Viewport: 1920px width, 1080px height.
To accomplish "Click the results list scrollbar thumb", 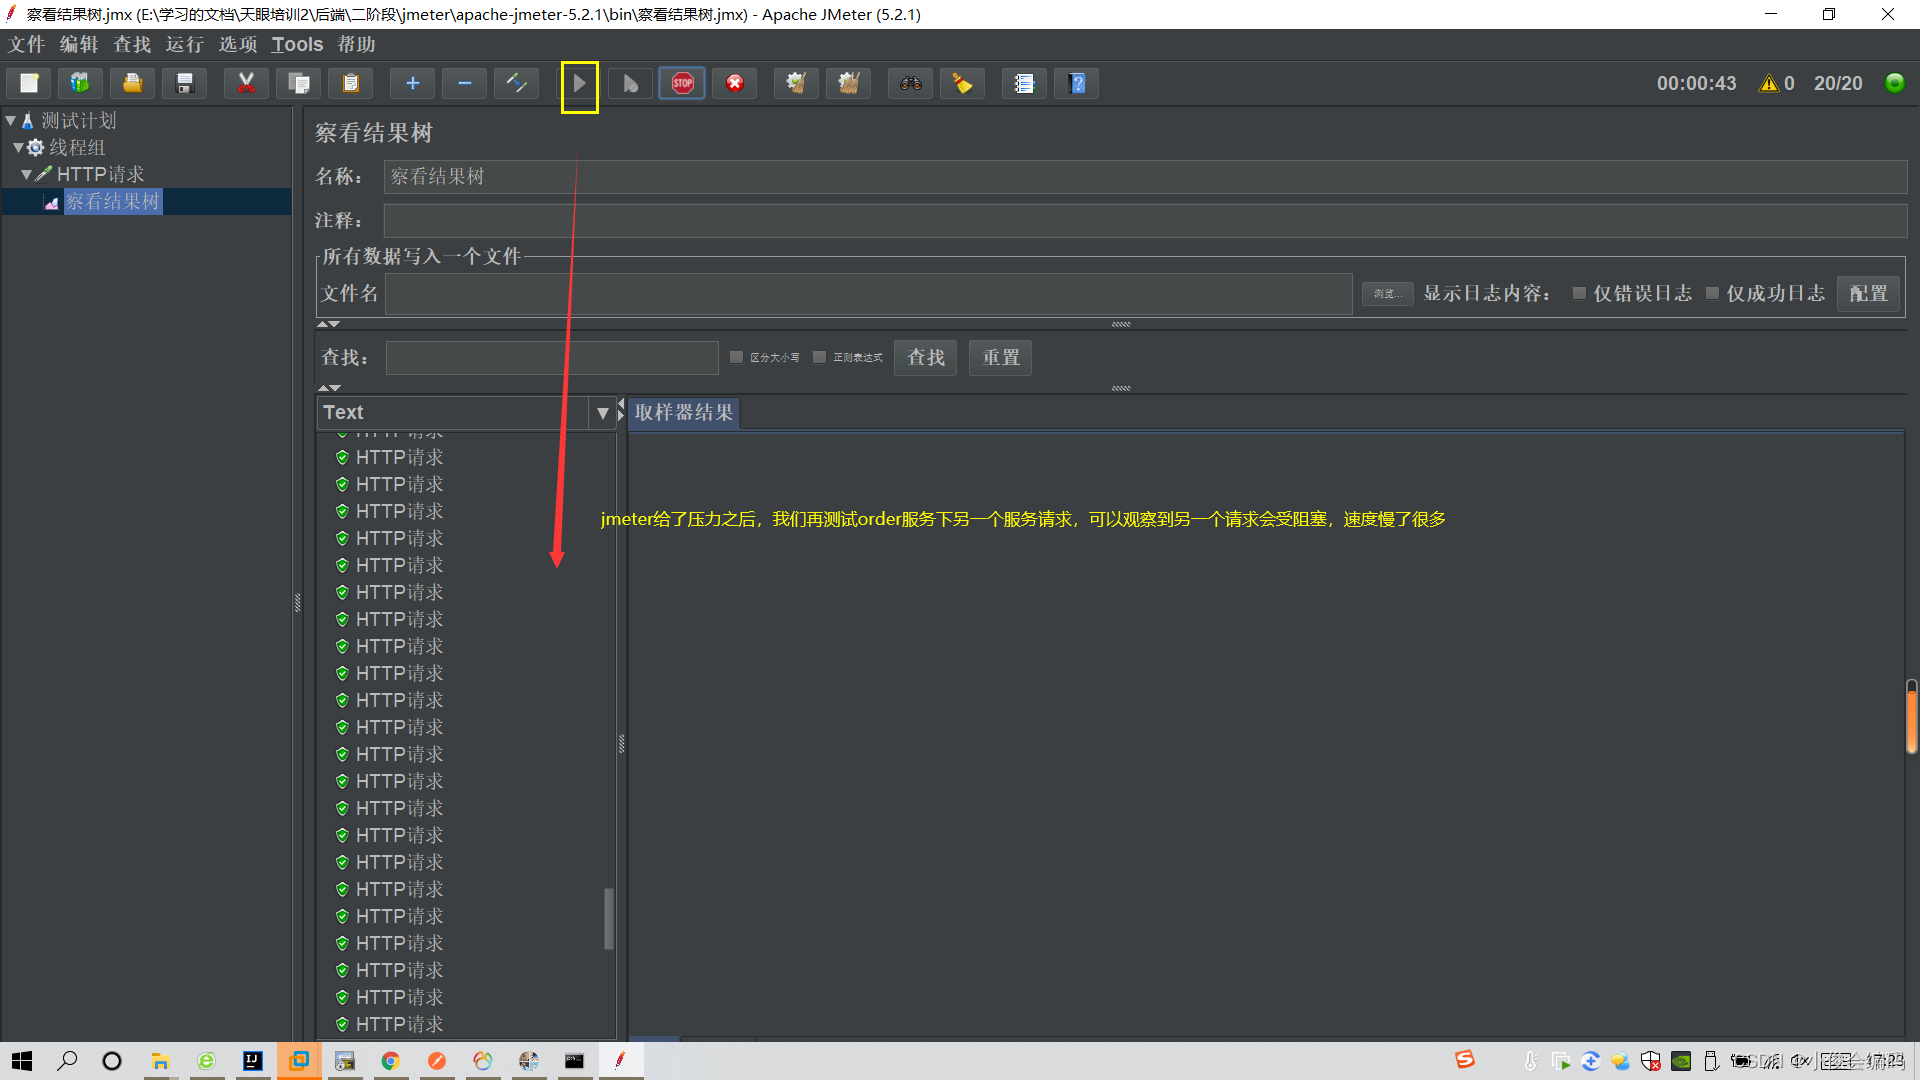I will point(608,918).
